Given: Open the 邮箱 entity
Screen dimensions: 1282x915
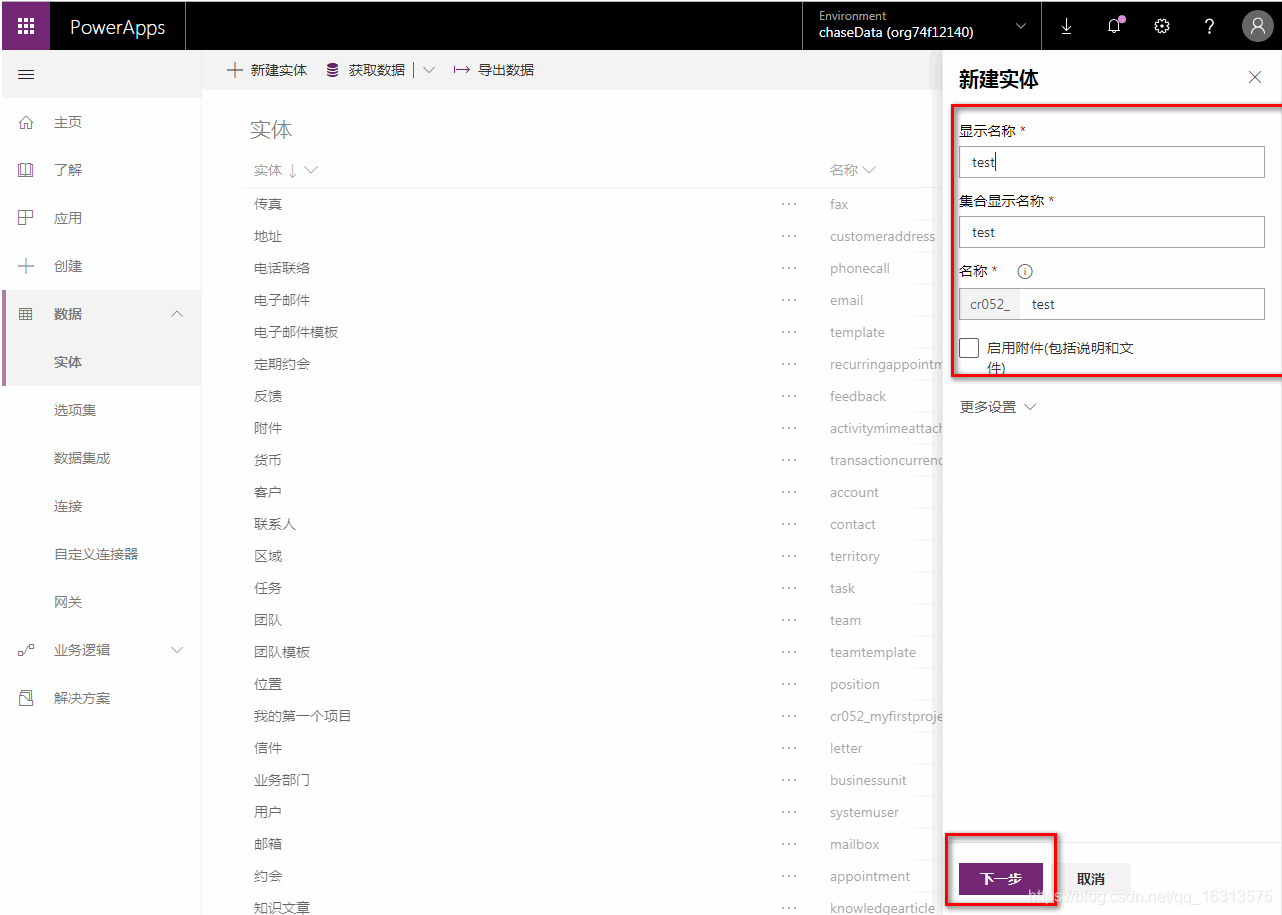Looking at the screenshot, I should 268,844.
